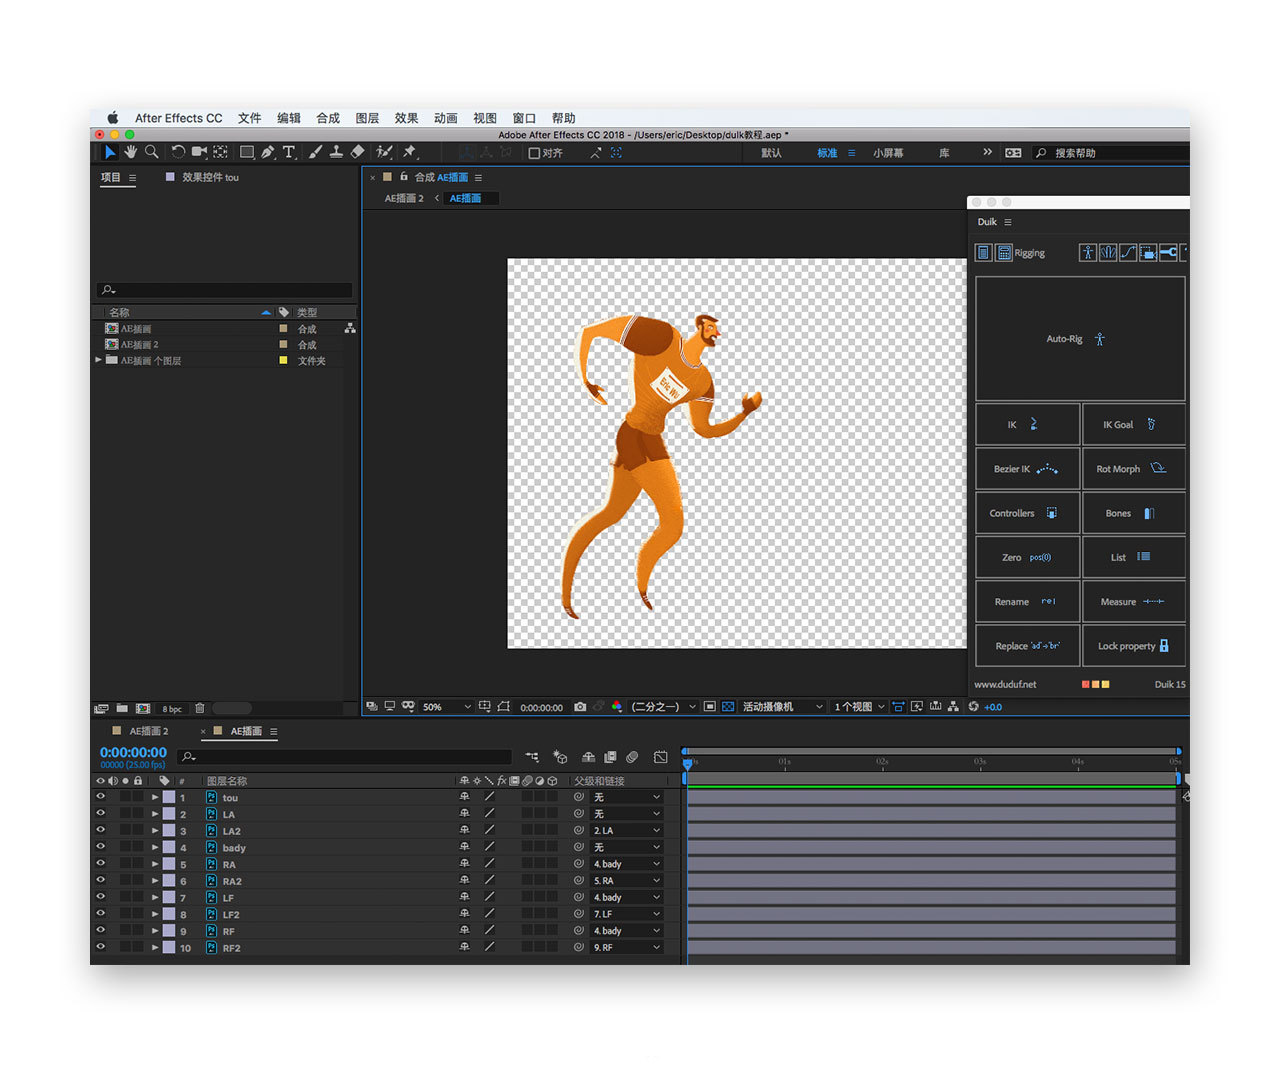Open the 窗口 menu
Screen dimensions: 1280x1074
point(524,118)
